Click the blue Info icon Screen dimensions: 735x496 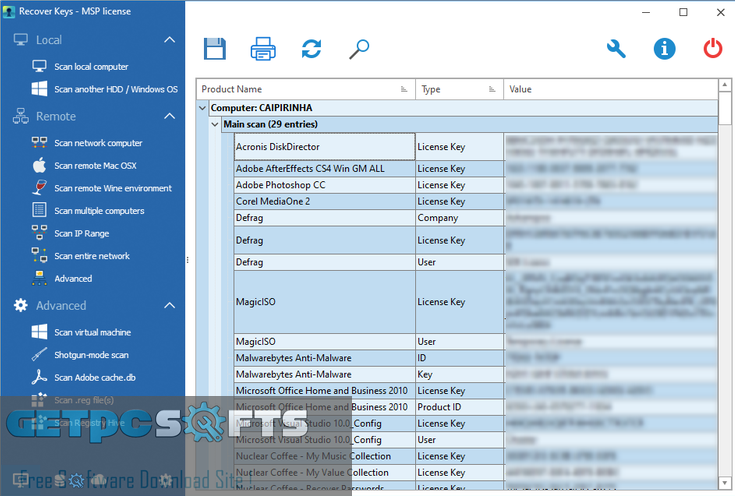point(665,49)
